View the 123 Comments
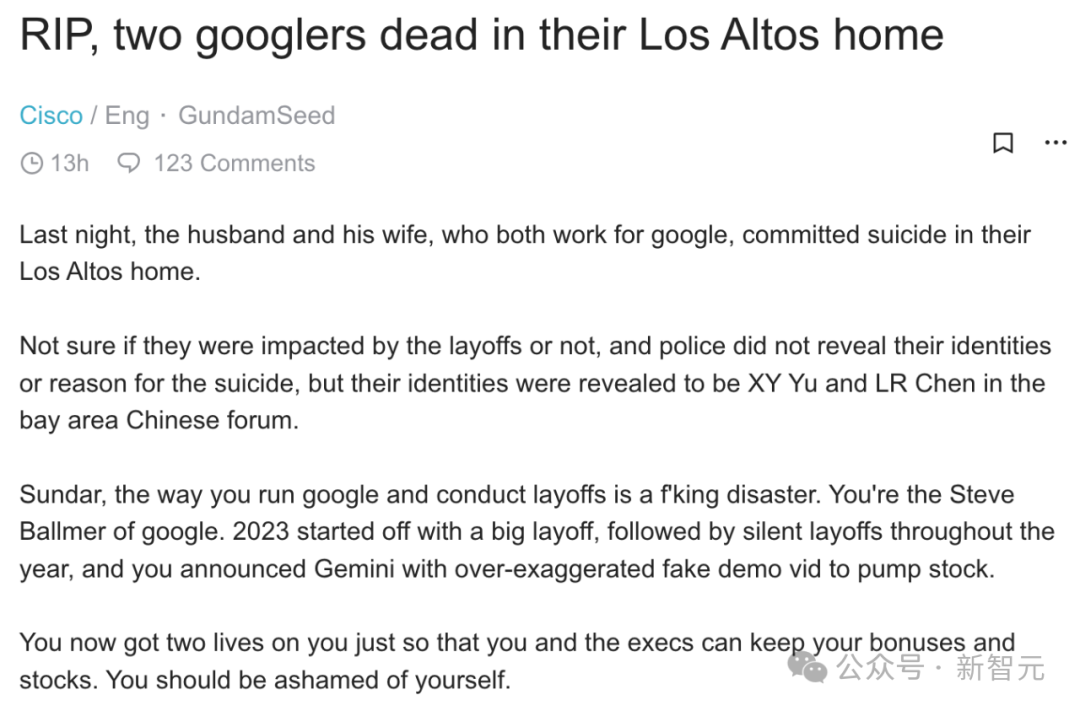Image resolution: width=1080 pixels, height=711 pixels. click(x=234, y=163)
